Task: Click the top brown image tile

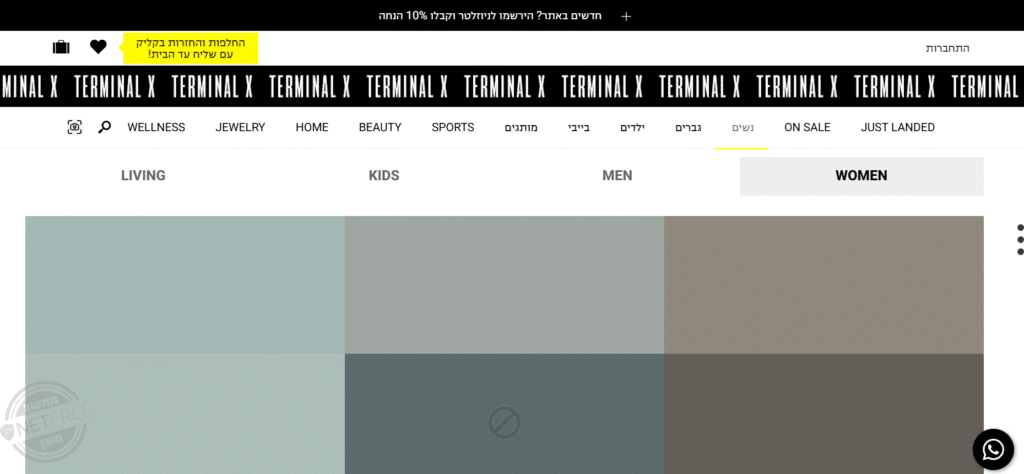Action: [824, 285]
